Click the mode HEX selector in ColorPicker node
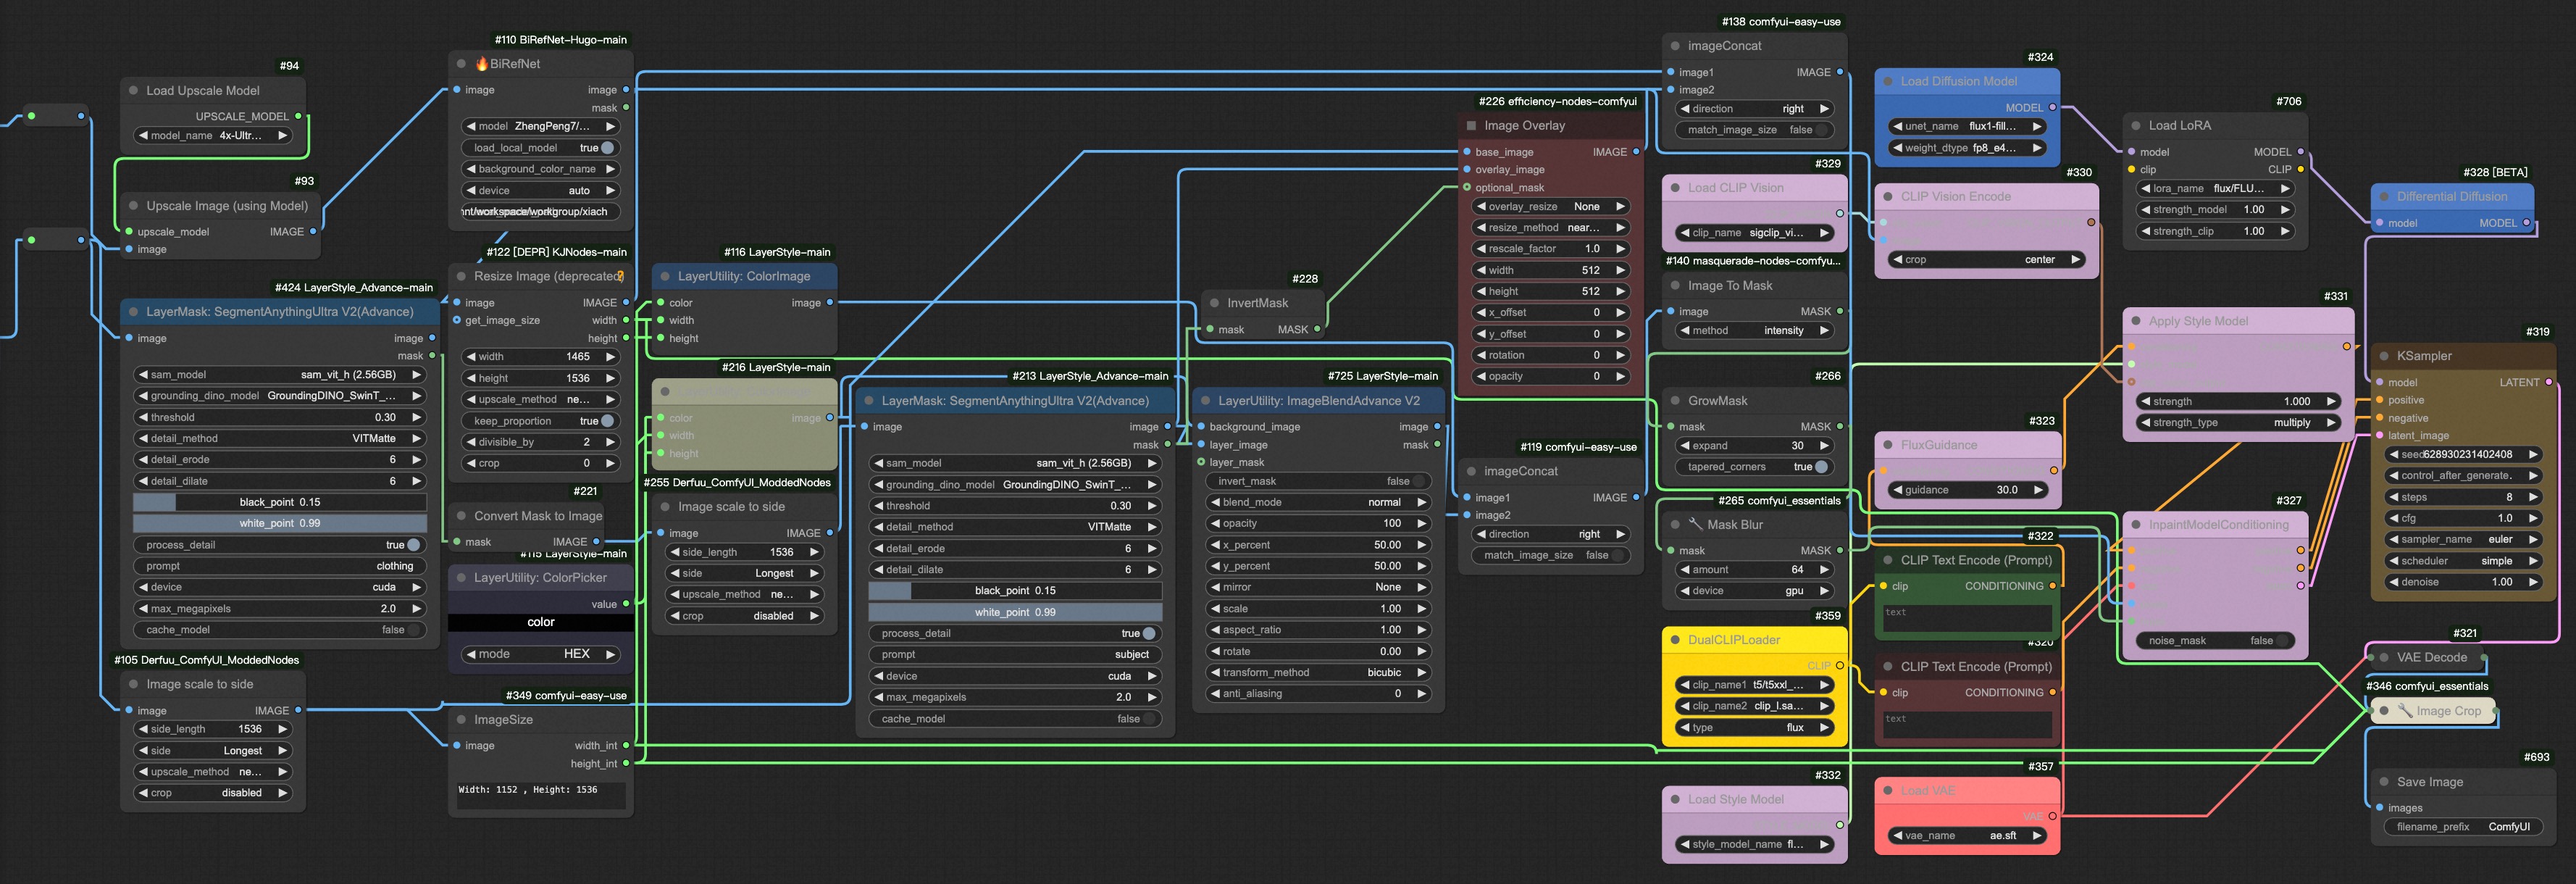The height and width of the screenshot is (884, 2576). point(541,654)
